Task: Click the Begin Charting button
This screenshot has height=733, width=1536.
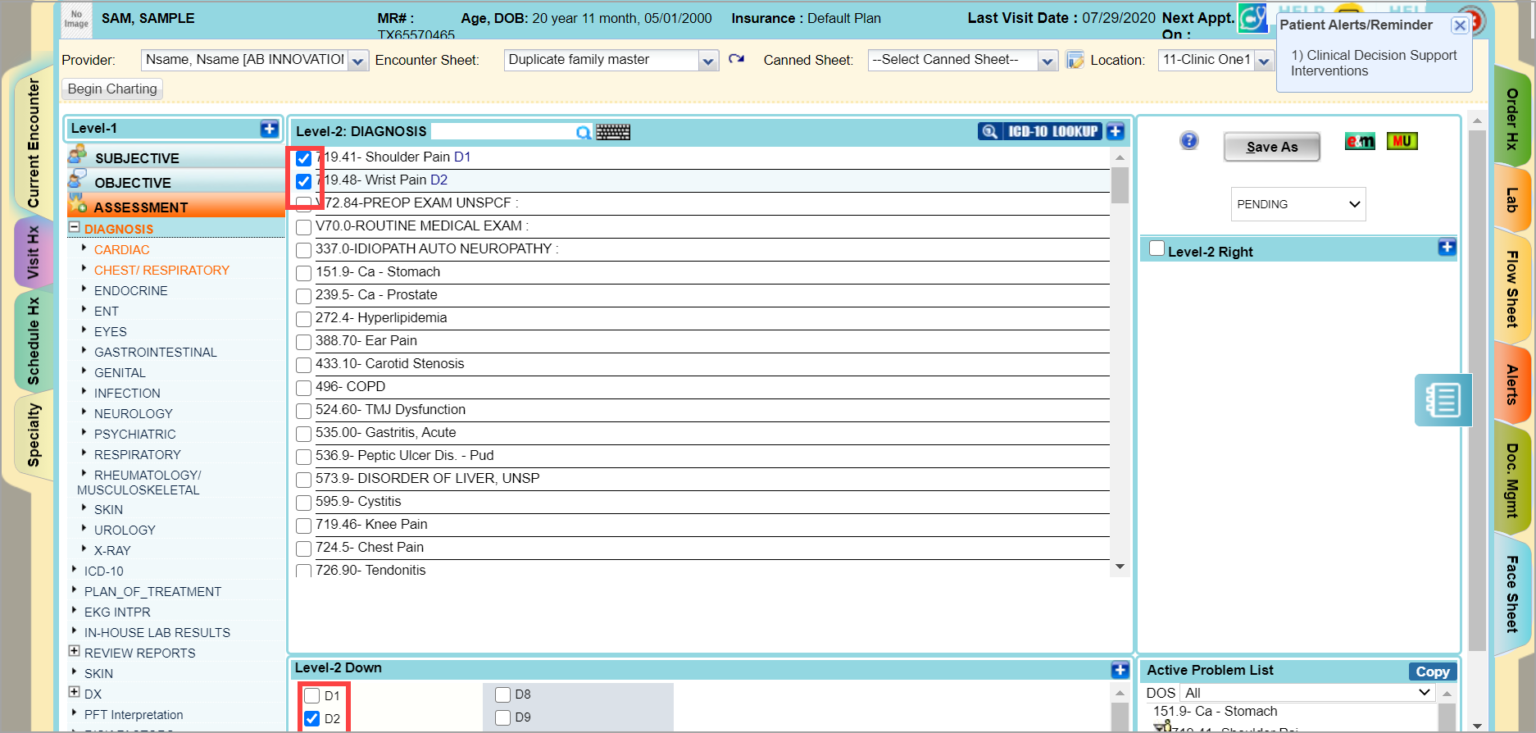Action: 111,88
